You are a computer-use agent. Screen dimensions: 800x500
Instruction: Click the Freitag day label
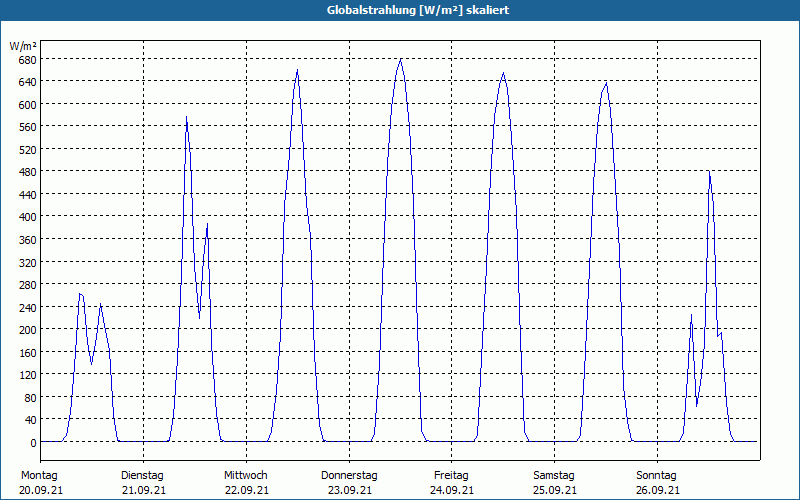click(x=451, y=476)
